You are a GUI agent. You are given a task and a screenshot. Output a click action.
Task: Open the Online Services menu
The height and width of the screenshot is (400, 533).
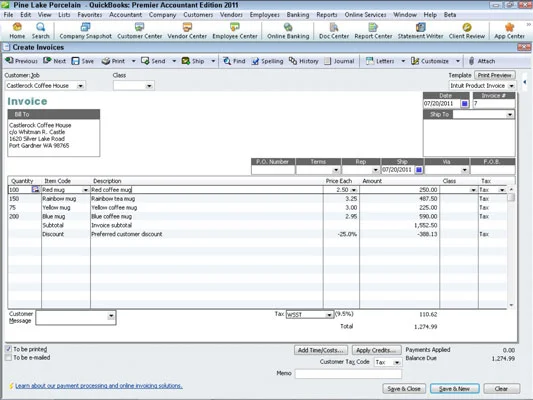tap(365, 15)
